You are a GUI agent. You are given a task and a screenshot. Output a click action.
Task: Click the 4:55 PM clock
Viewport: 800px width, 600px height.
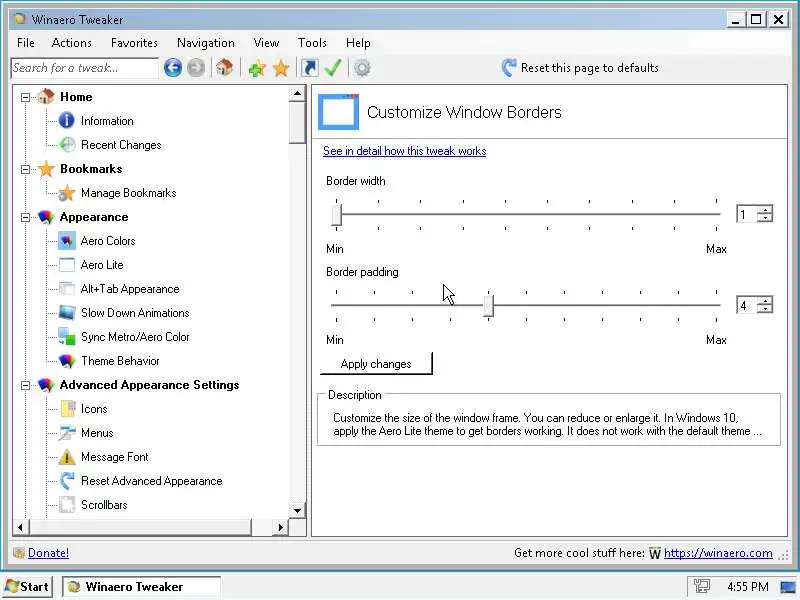click(747, 587)
